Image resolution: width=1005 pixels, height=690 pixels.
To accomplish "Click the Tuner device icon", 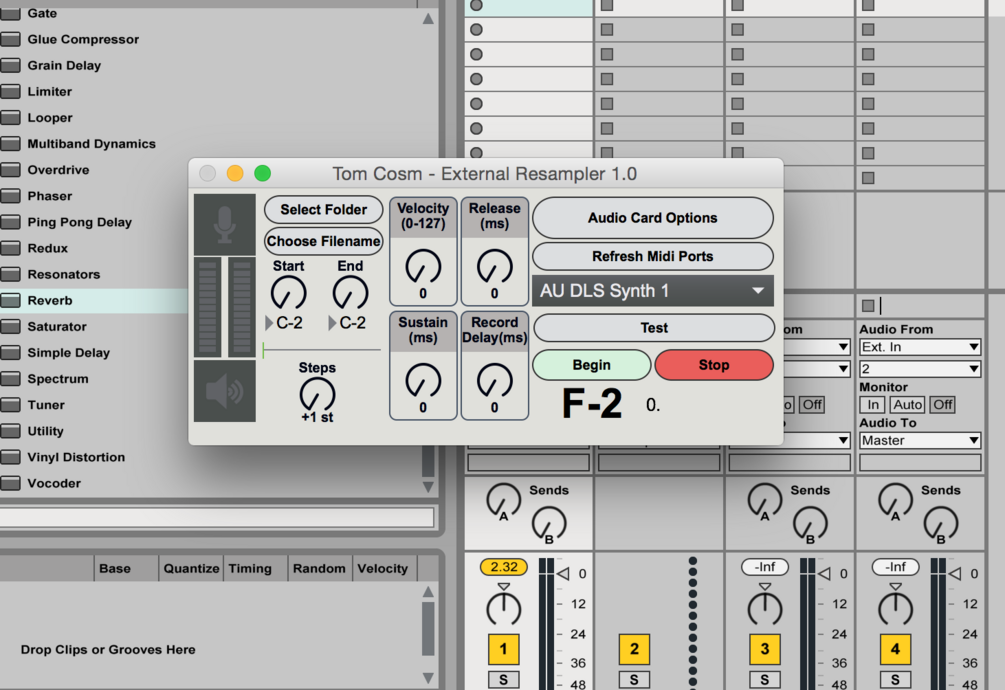I will pos(10,405).
